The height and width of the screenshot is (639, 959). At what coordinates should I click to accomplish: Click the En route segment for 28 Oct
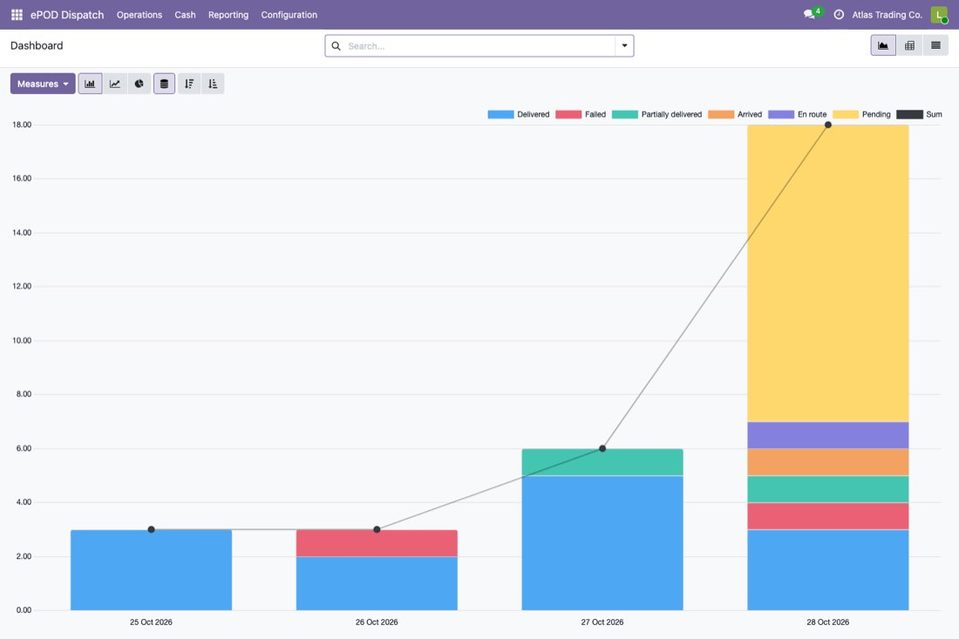pos(828,435)
